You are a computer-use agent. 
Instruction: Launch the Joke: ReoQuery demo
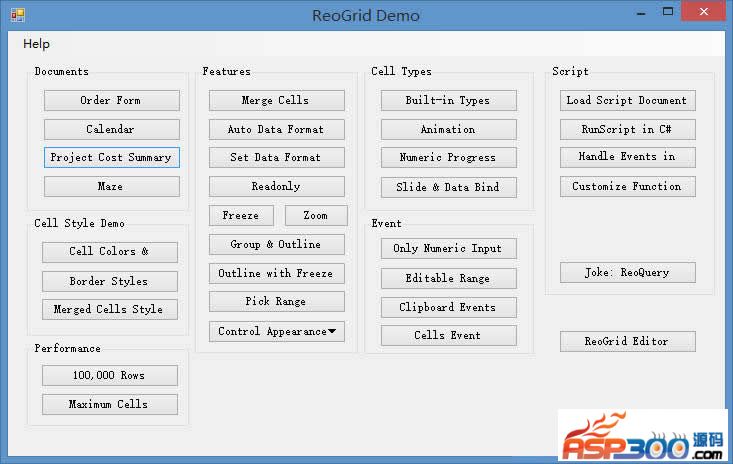coord(628,272)
